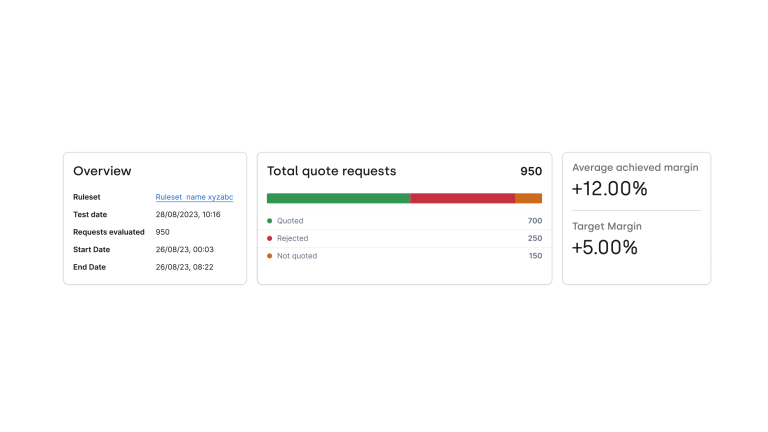768x432 pixels.
Task: Click the Quoted count 700
Action: 535,221
